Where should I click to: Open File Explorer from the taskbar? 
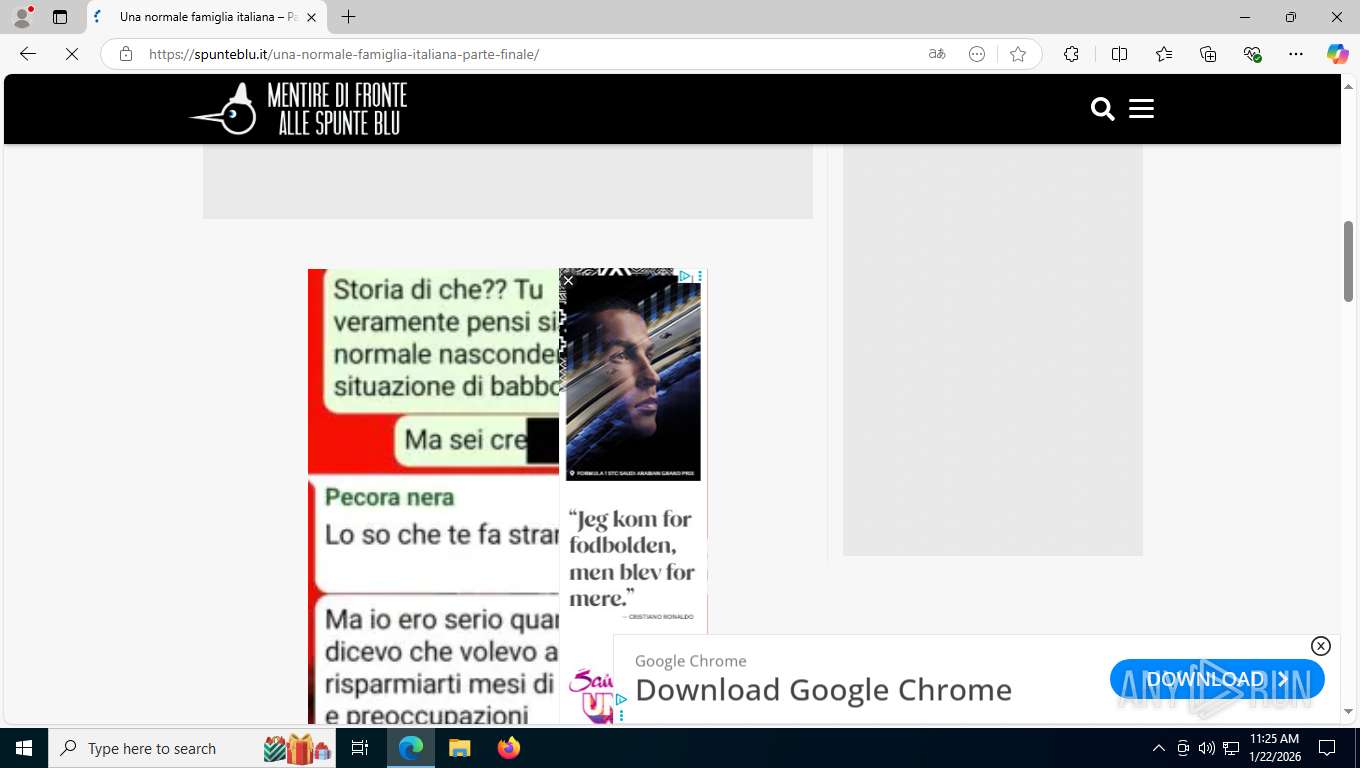click(459, 748)
